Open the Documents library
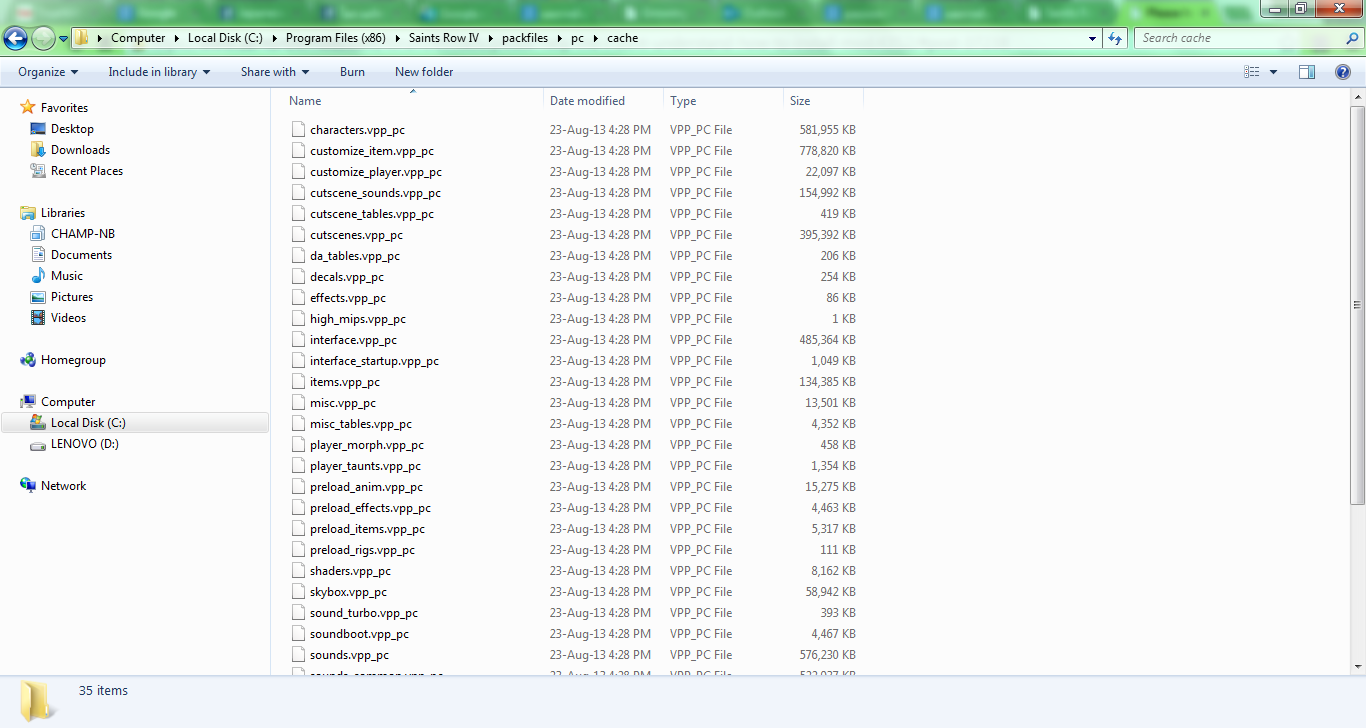The height and width of the screenshot is (728, 1366). 81,255
